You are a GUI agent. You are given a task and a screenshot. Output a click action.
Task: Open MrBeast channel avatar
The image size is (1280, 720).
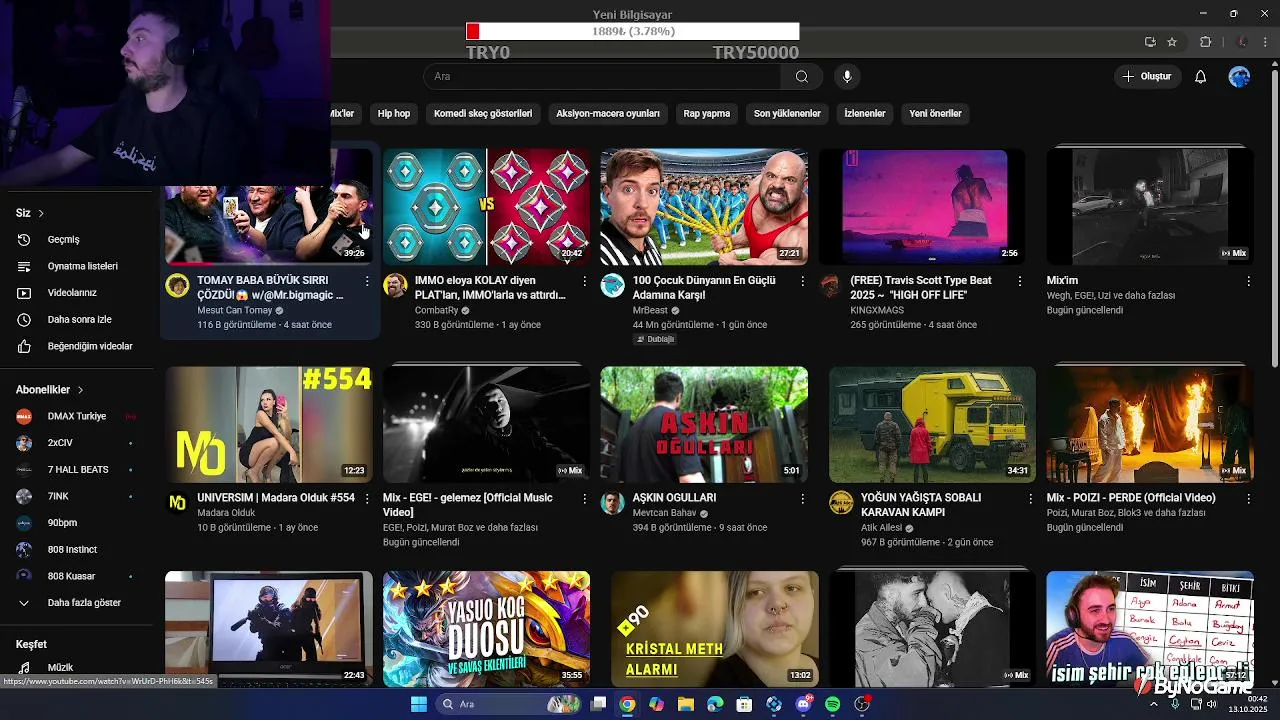[612, 286]
